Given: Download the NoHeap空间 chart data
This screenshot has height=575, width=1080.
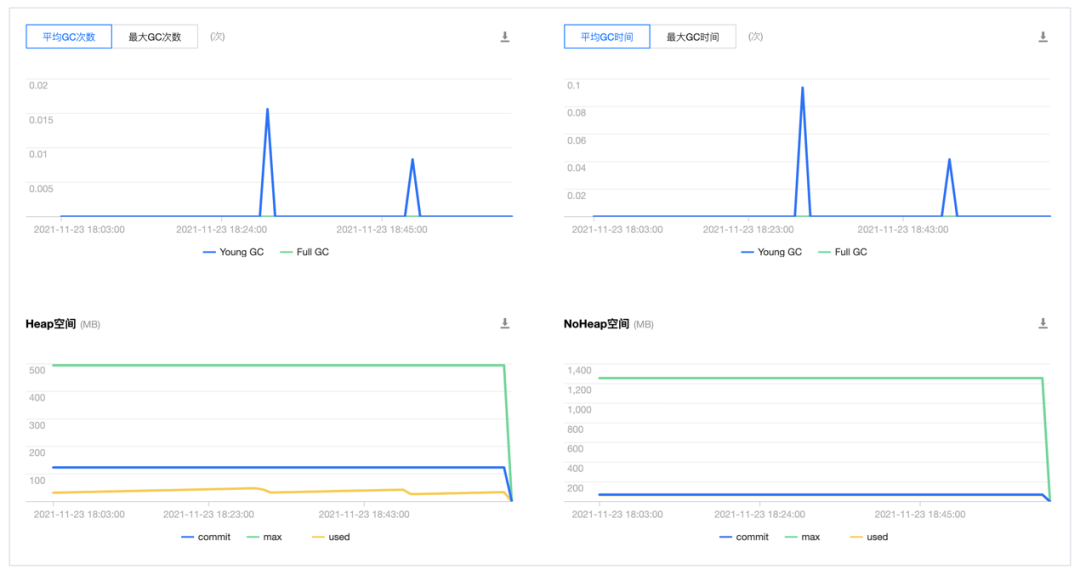Looking at the screenshot, I should click(x=1043, y=323).
